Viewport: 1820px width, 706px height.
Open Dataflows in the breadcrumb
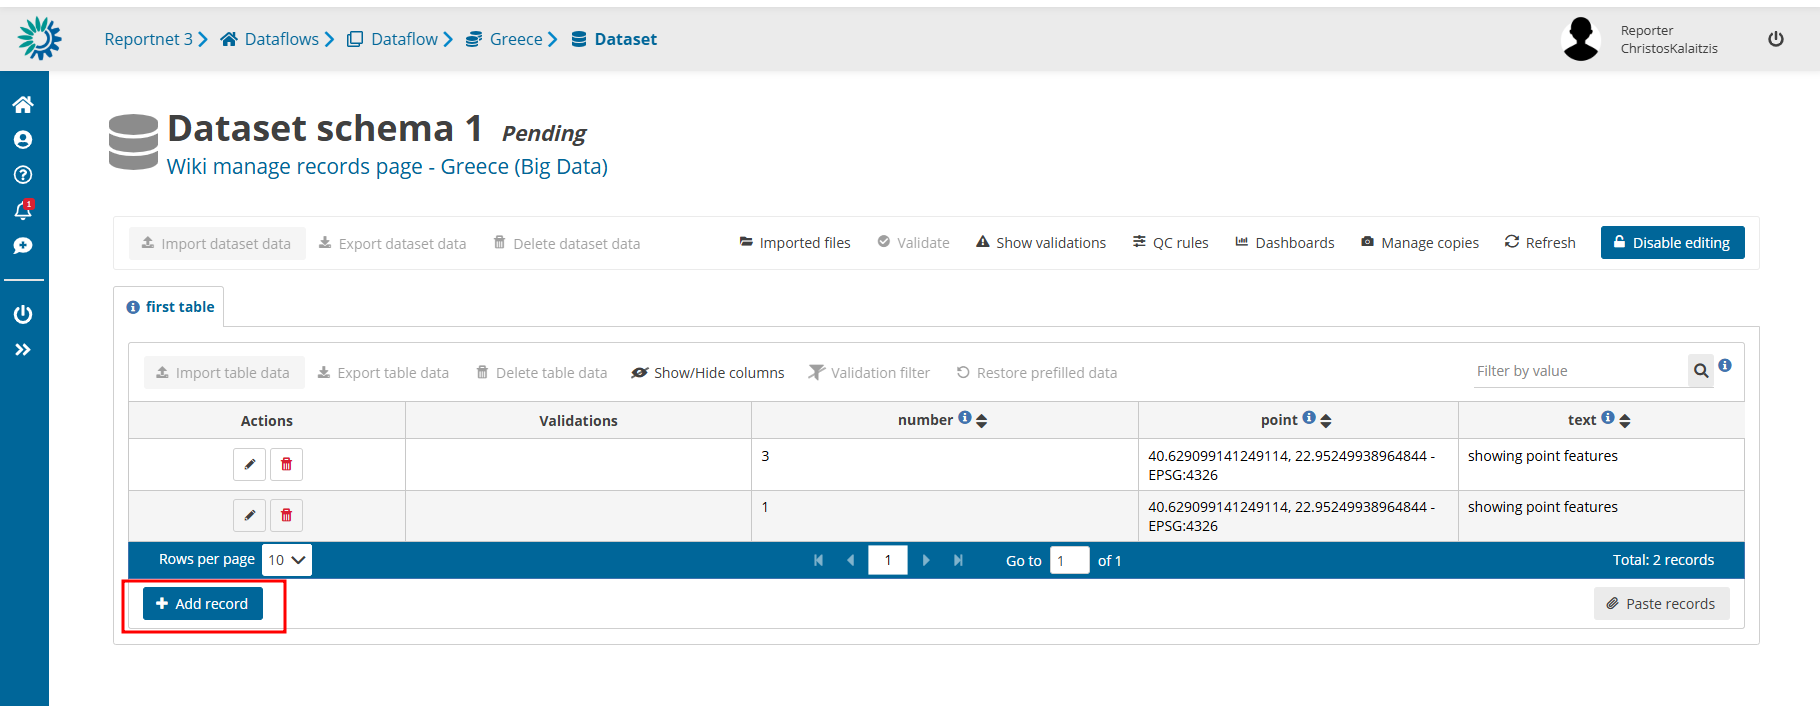pos(280,39)
